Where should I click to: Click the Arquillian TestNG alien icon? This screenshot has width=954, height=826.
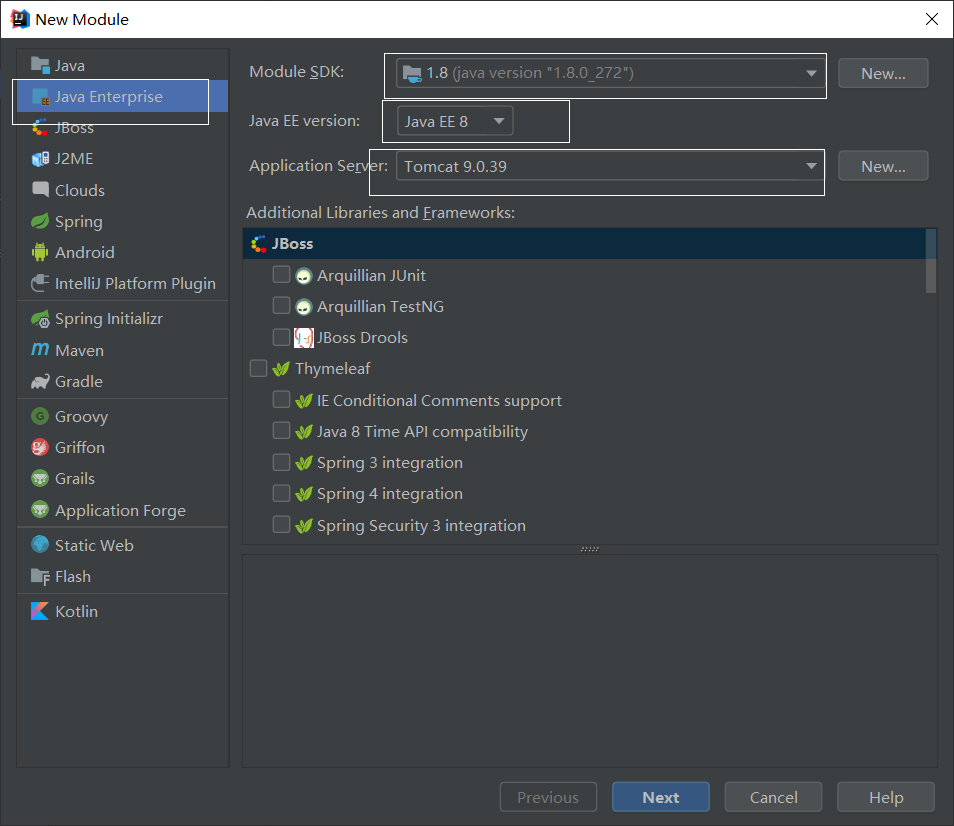(304, 307)
